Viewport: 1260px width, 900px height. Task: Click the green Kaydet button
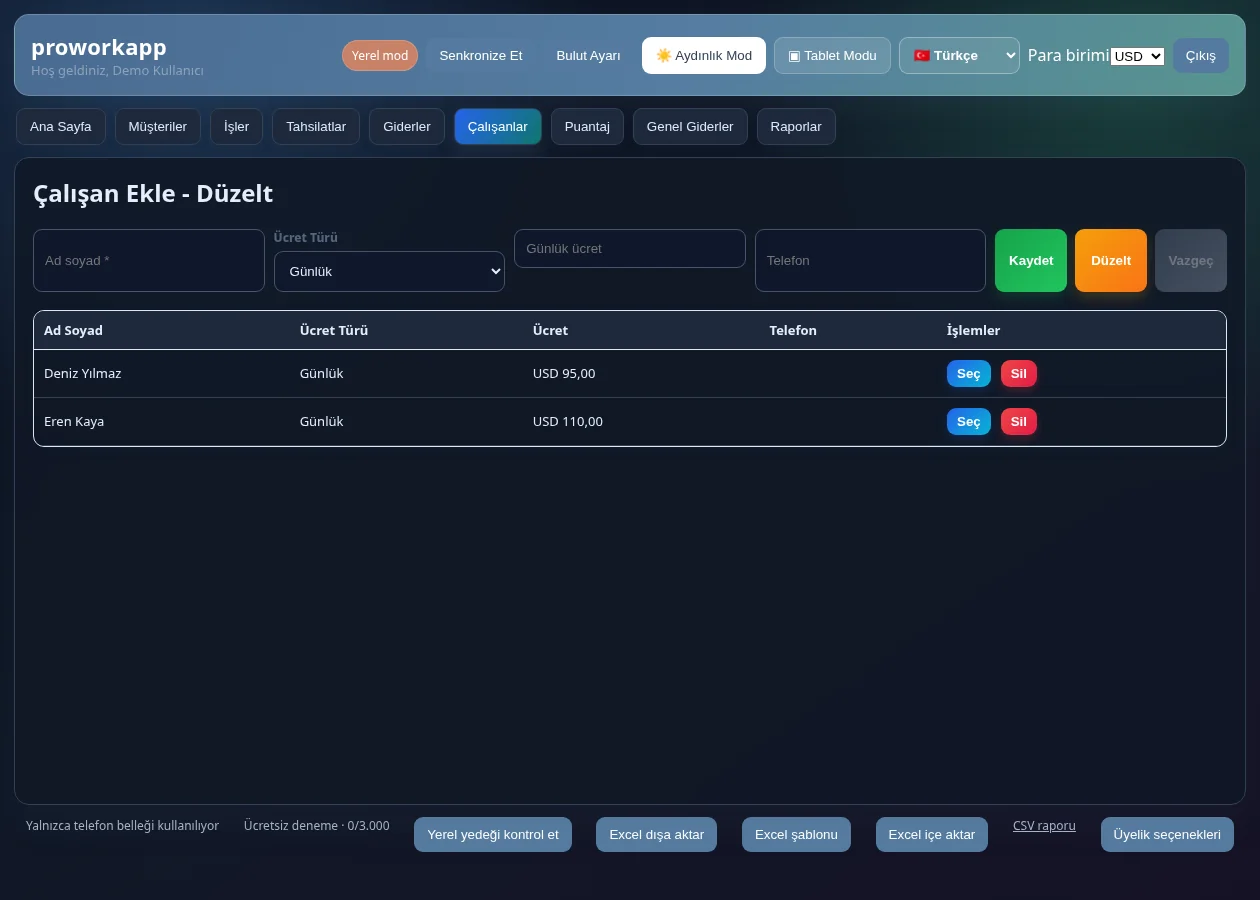[1031, 260]
